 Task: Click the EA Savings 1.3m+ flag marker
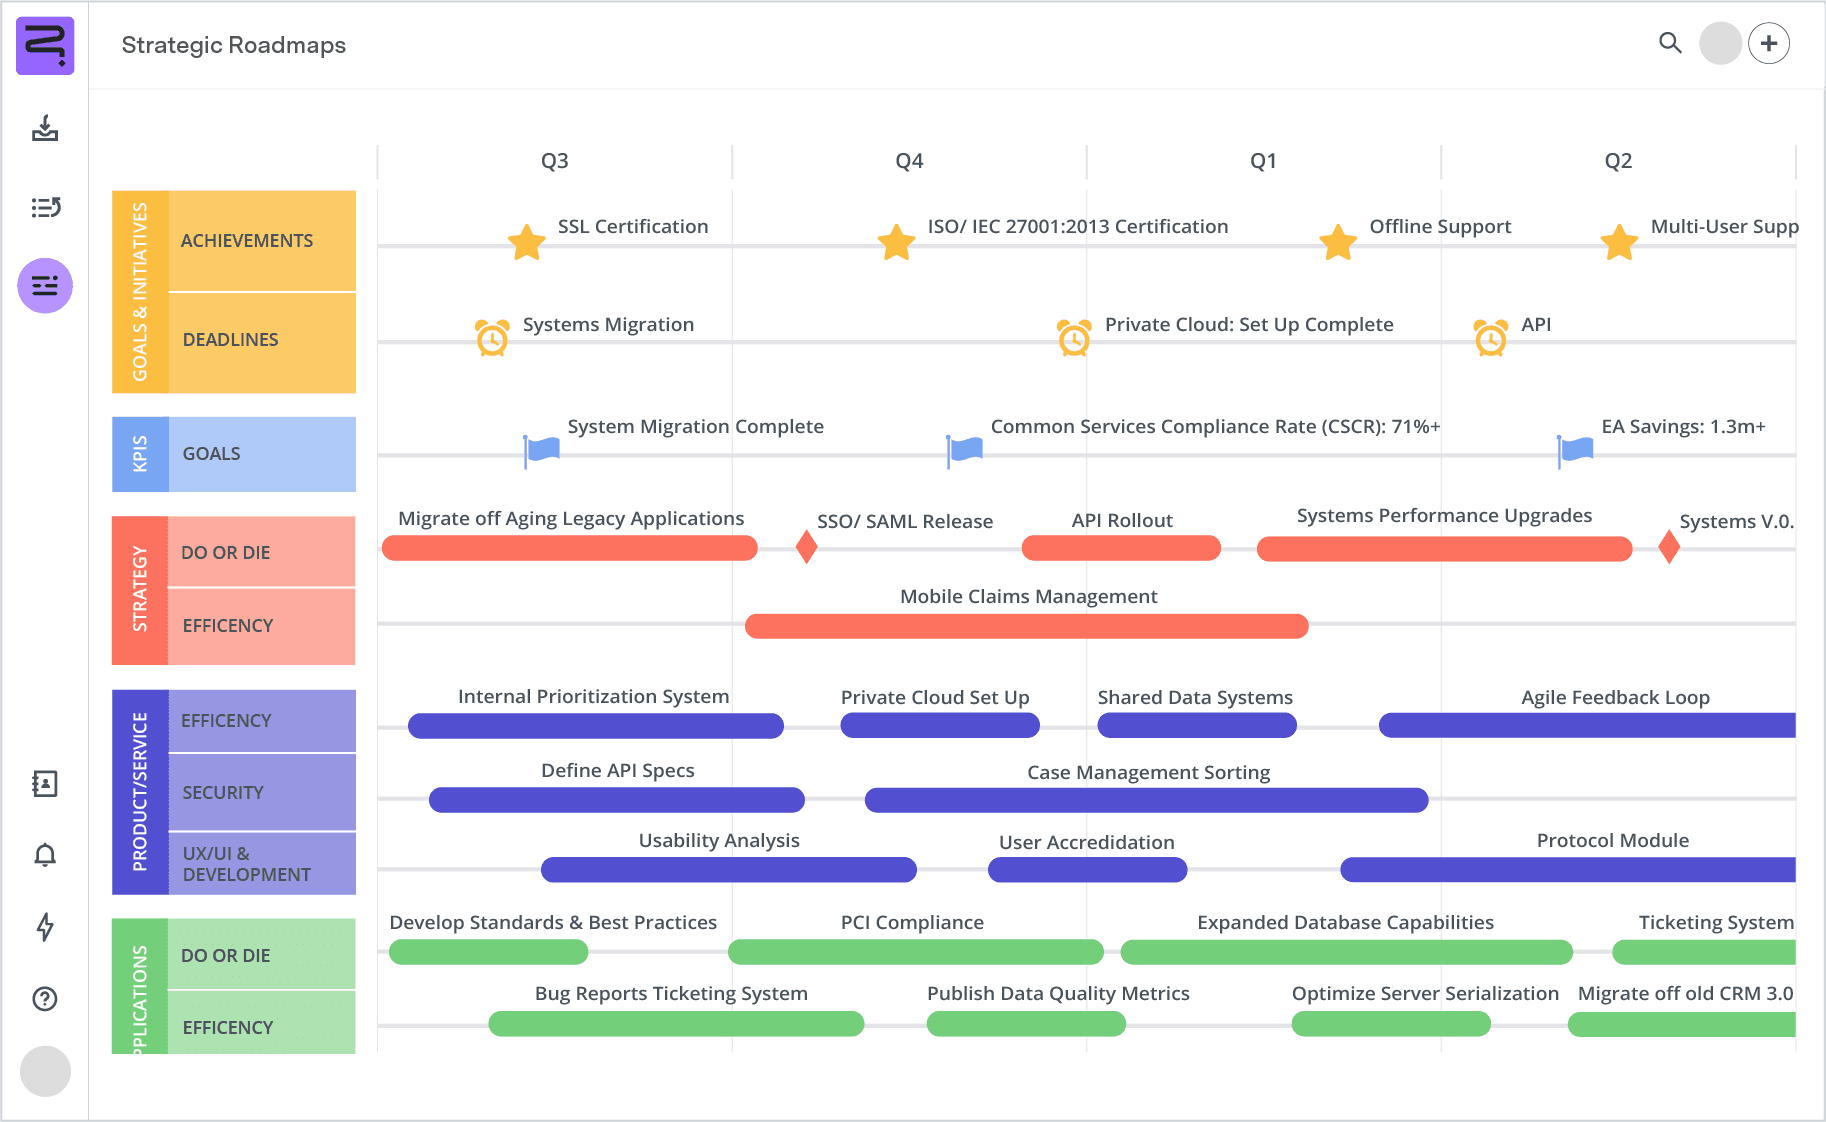click(1572, 449)
